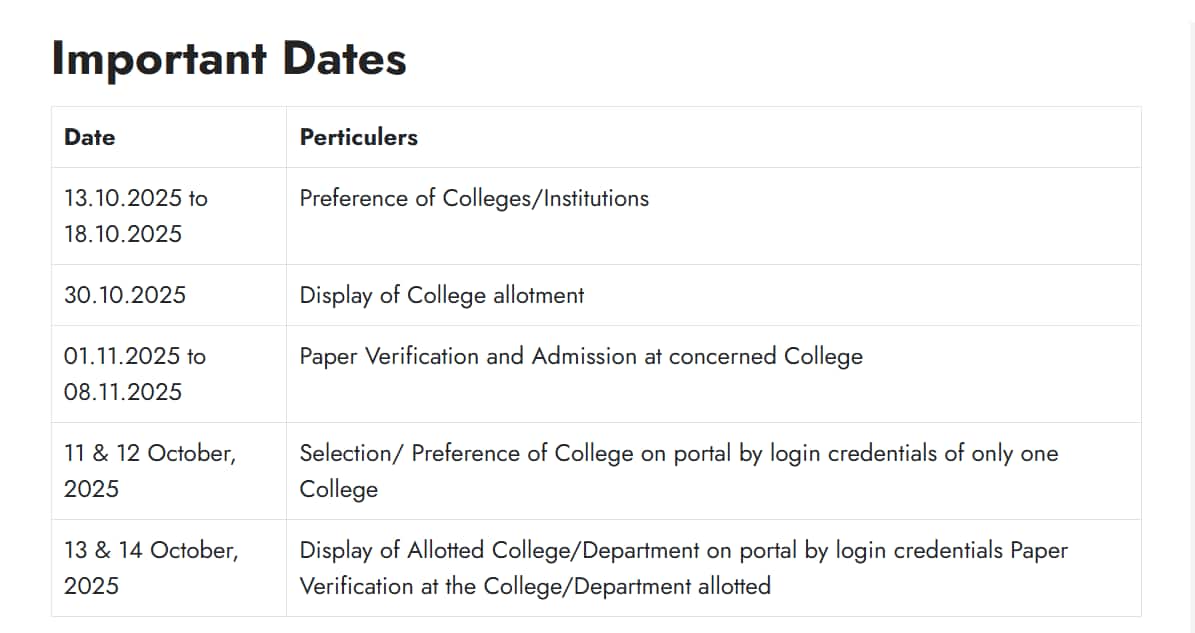The width and height of the screenshot is (1195, 633).
Task: Select the Date column header
Action: (x=89, y=137)
